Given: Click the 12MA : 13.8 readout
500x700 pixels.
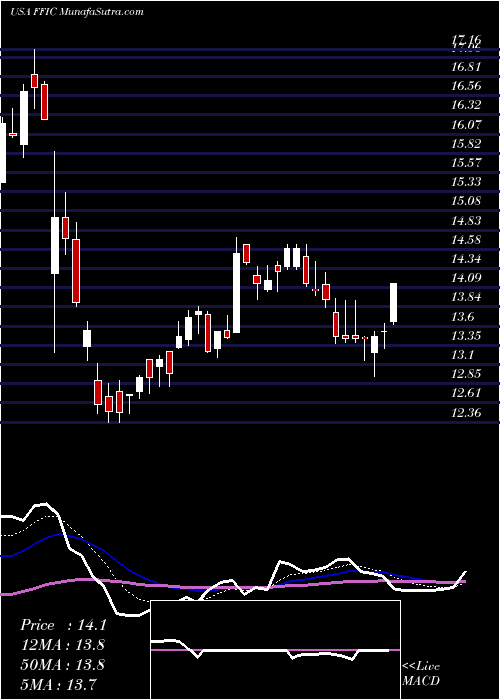Looking at the screenshot, I should (x=63, y=645).
